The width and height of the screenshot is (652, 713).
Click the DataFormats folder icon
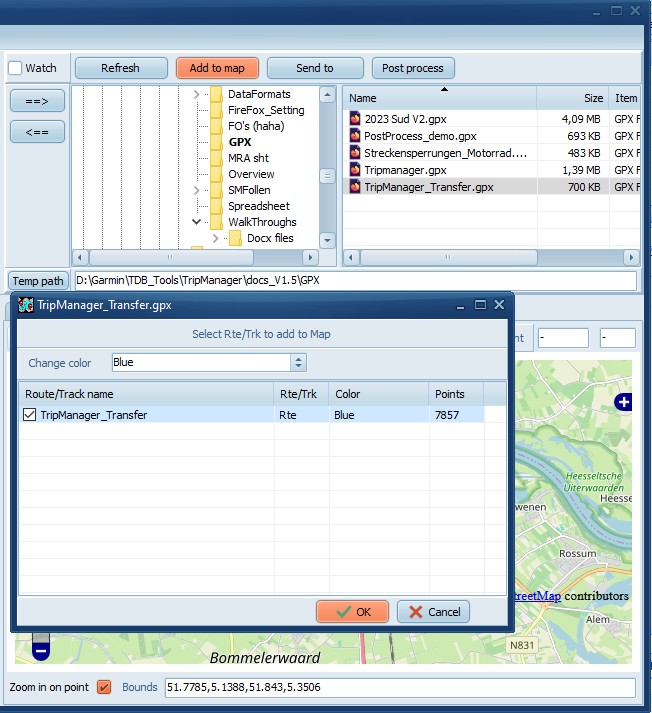tap(216, 94)
